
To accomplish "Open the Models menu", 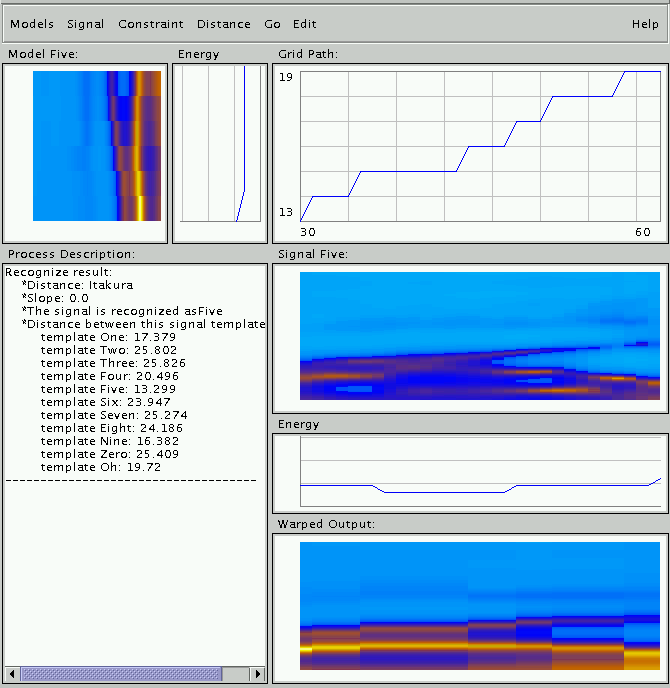I will point(32,24).
